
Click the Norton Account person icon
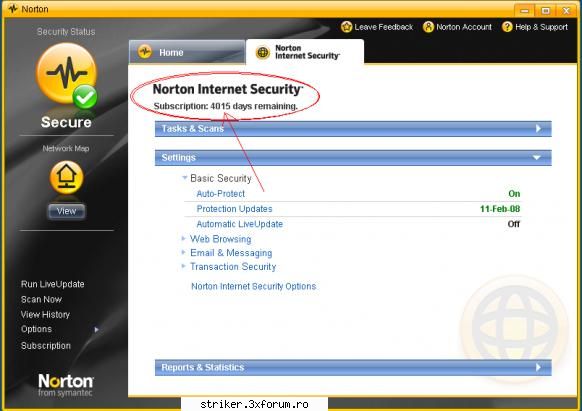click(428, 27)
